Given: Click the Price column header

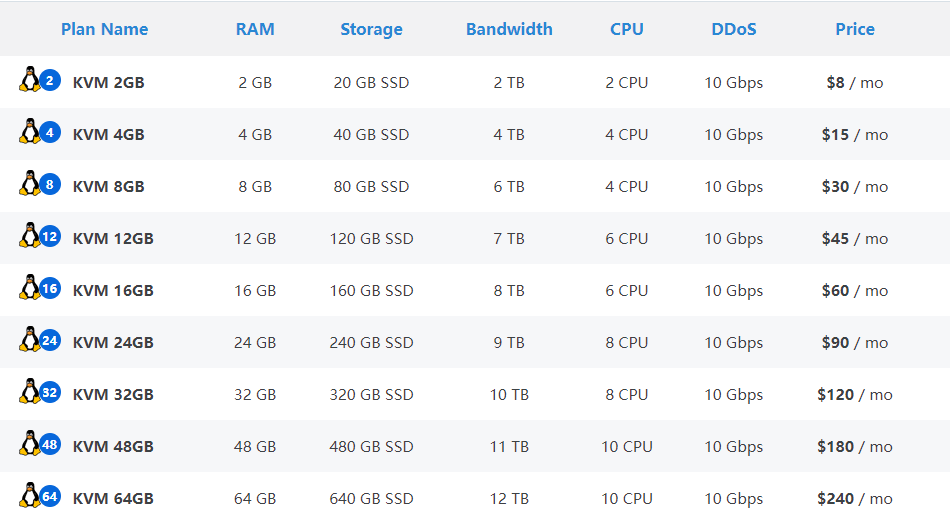Looking at the screenshot, I should tap(855, 29).
